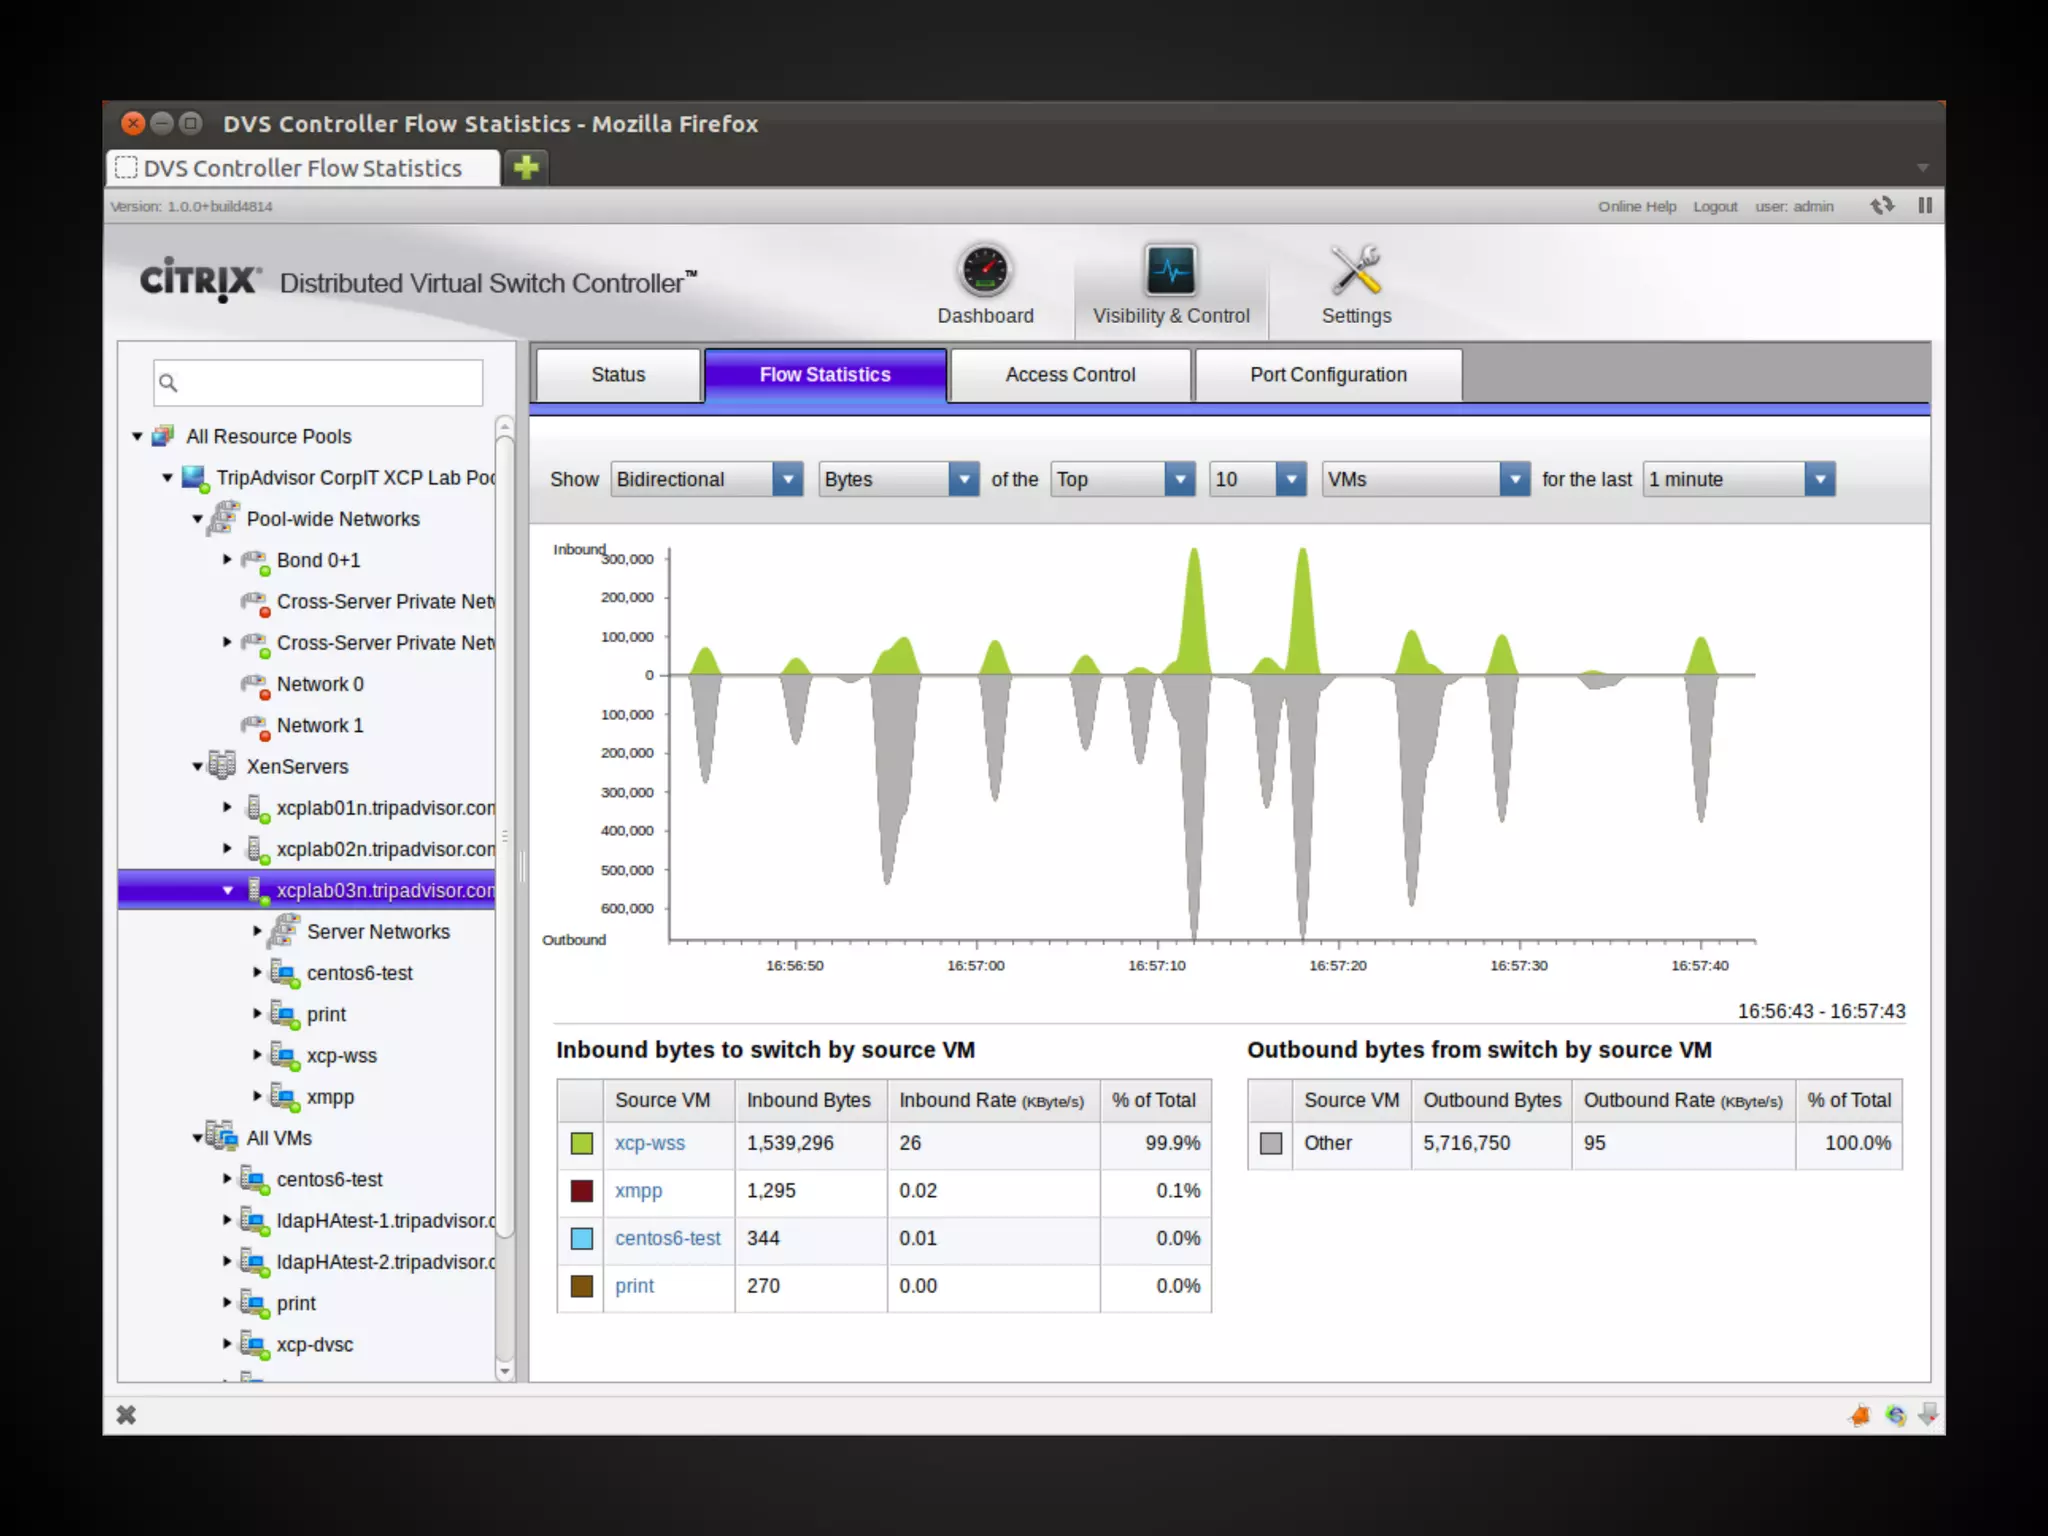Switch to the Access Control tab
The image size is (2048, 1536).
1070,375
